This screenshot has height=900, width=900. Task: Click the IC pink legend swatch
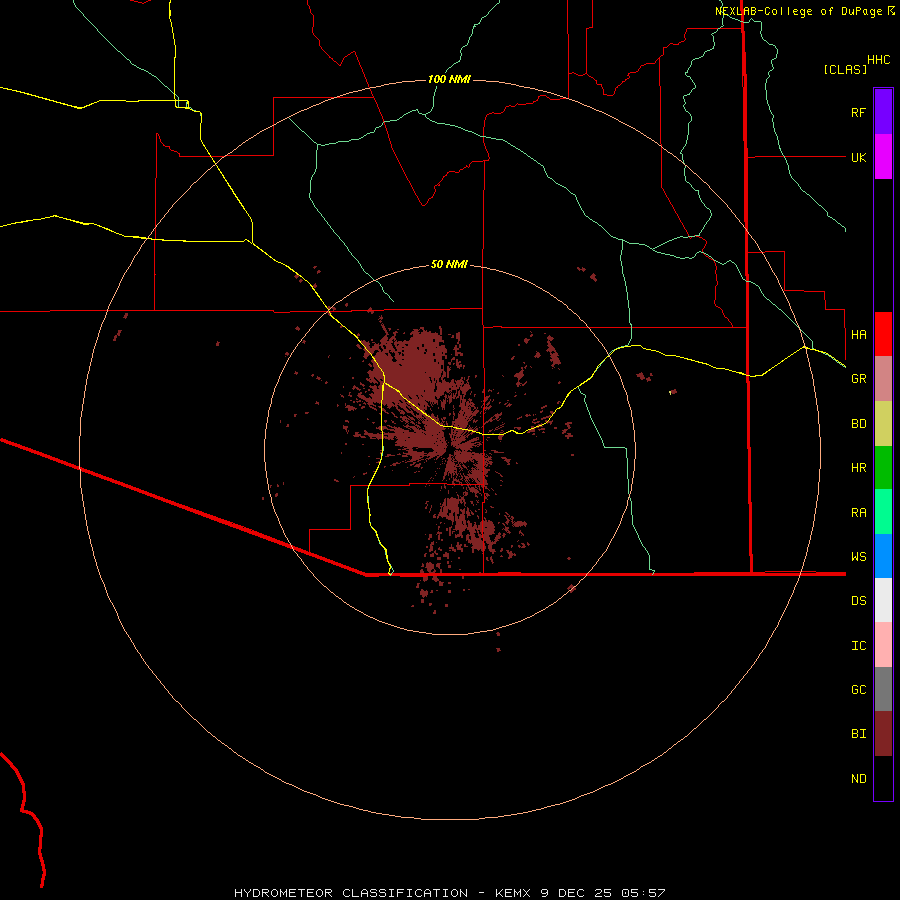click(x=883, y=645)
